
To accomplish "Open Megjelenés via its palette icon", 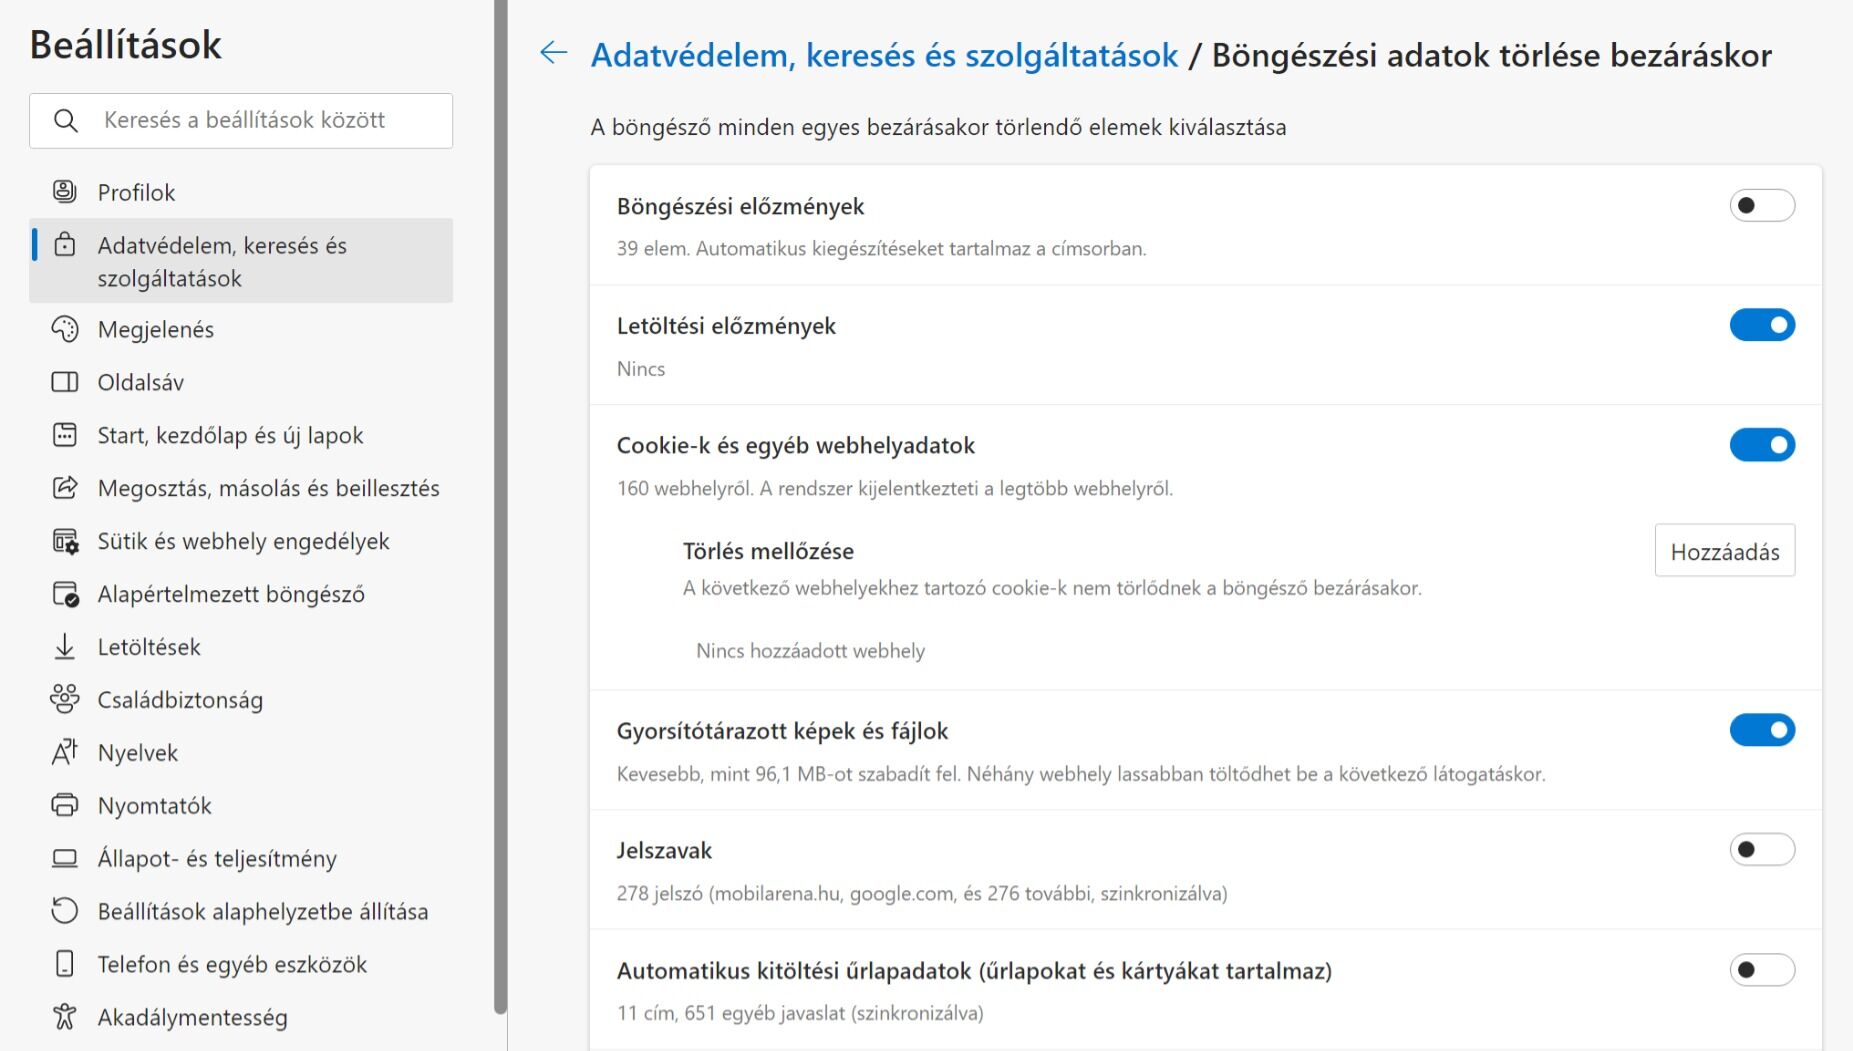I will pos(65,329).
